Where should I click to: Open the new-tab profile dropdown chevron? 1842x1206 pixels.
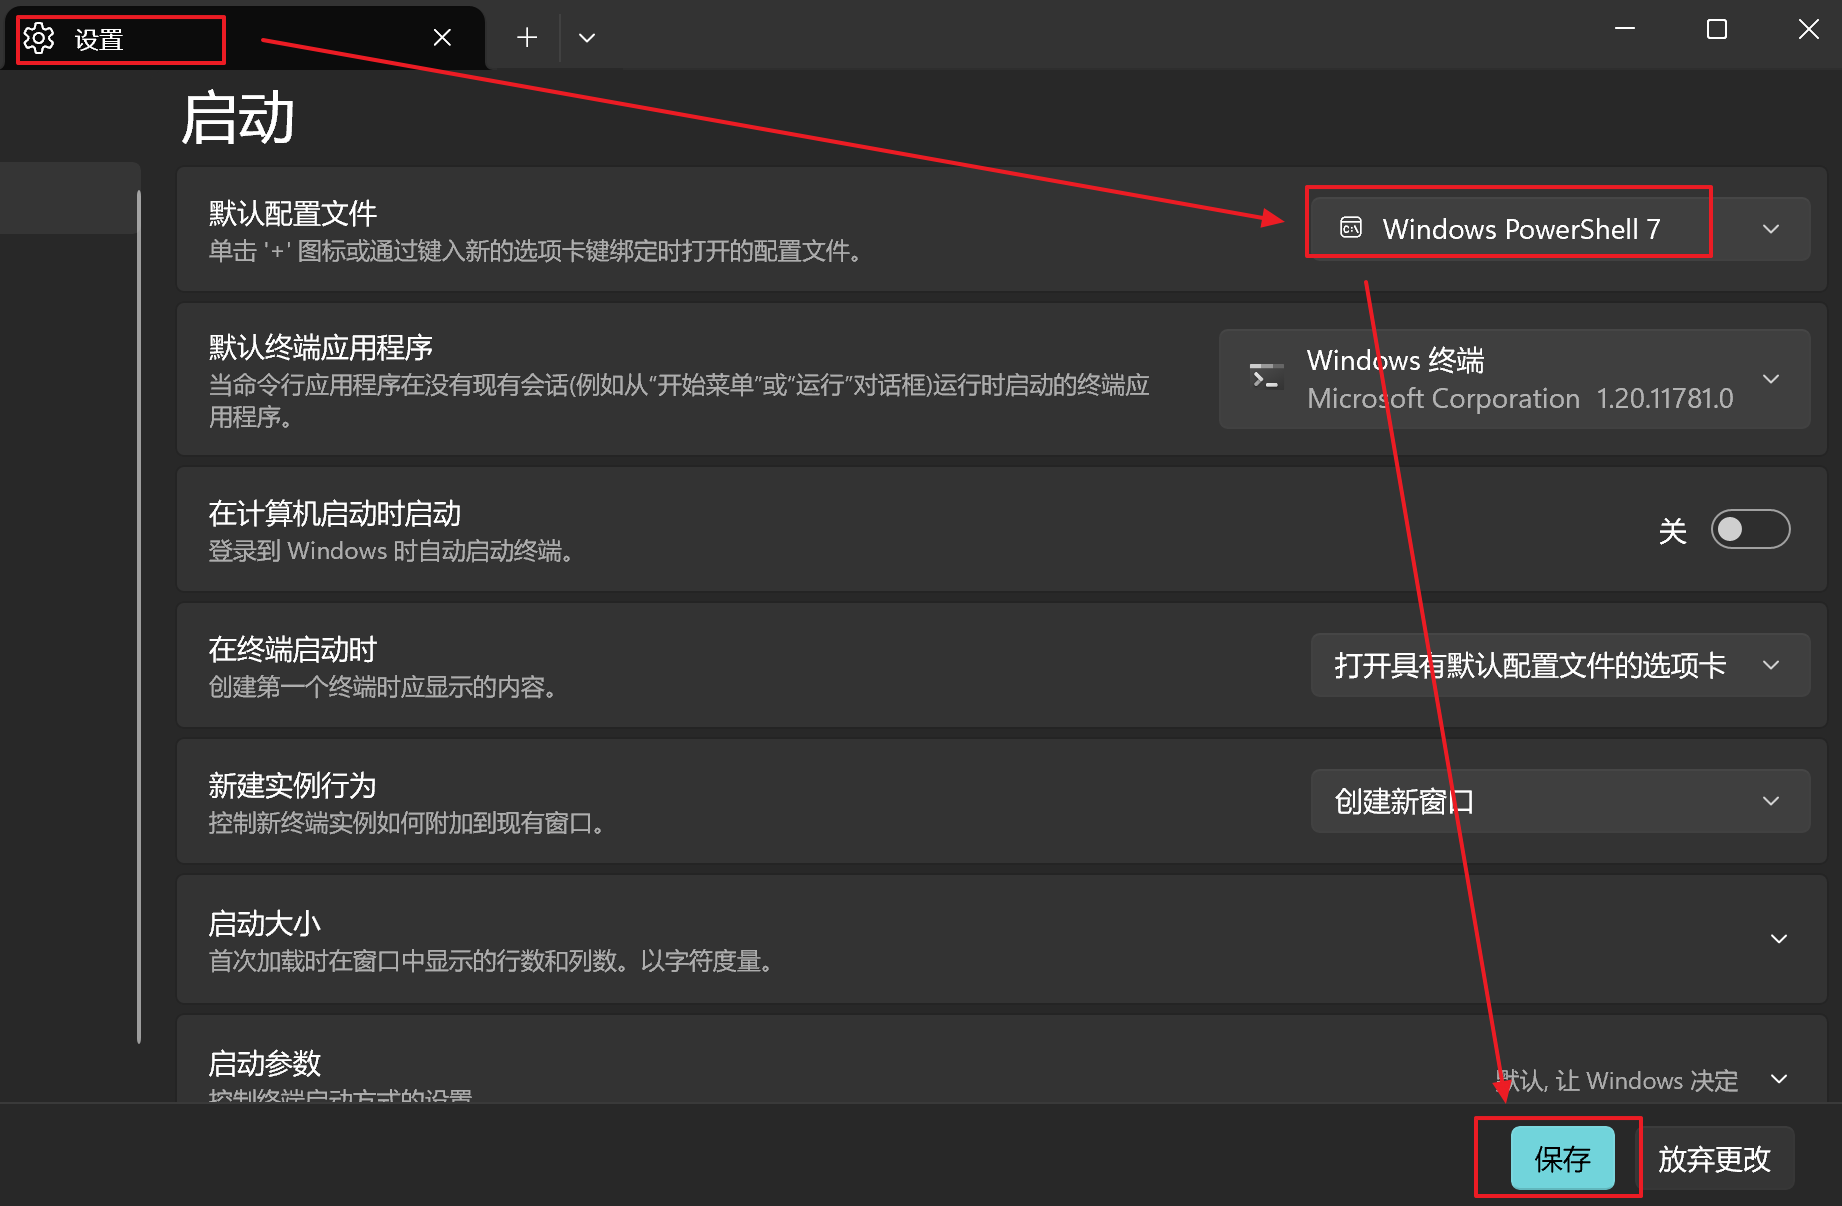click(587, 38)
